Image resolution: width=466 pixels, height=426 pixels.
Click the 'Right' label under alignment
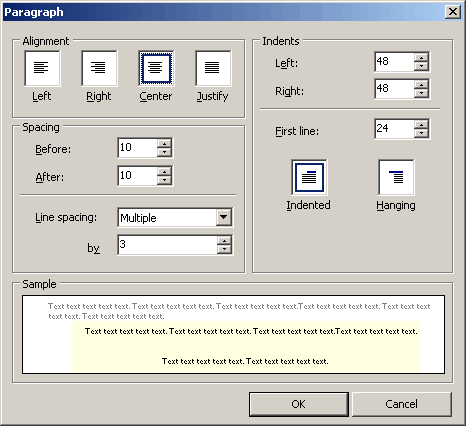click(99, 97)
